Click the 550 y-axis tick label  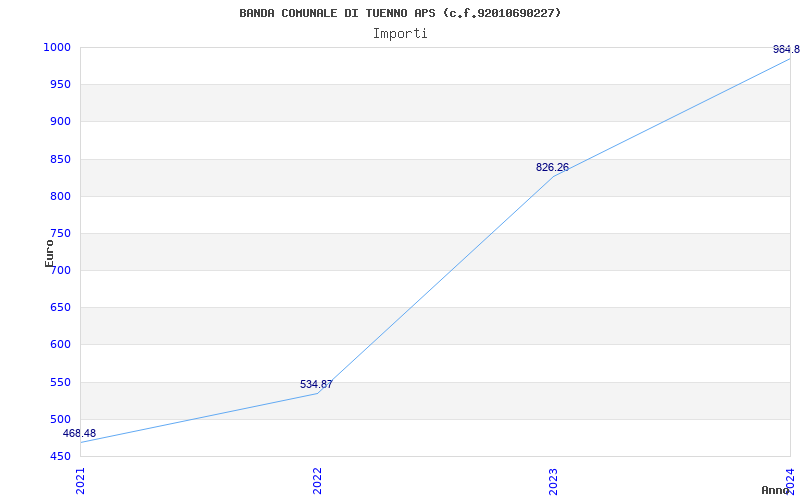click(x=60, y=382)
